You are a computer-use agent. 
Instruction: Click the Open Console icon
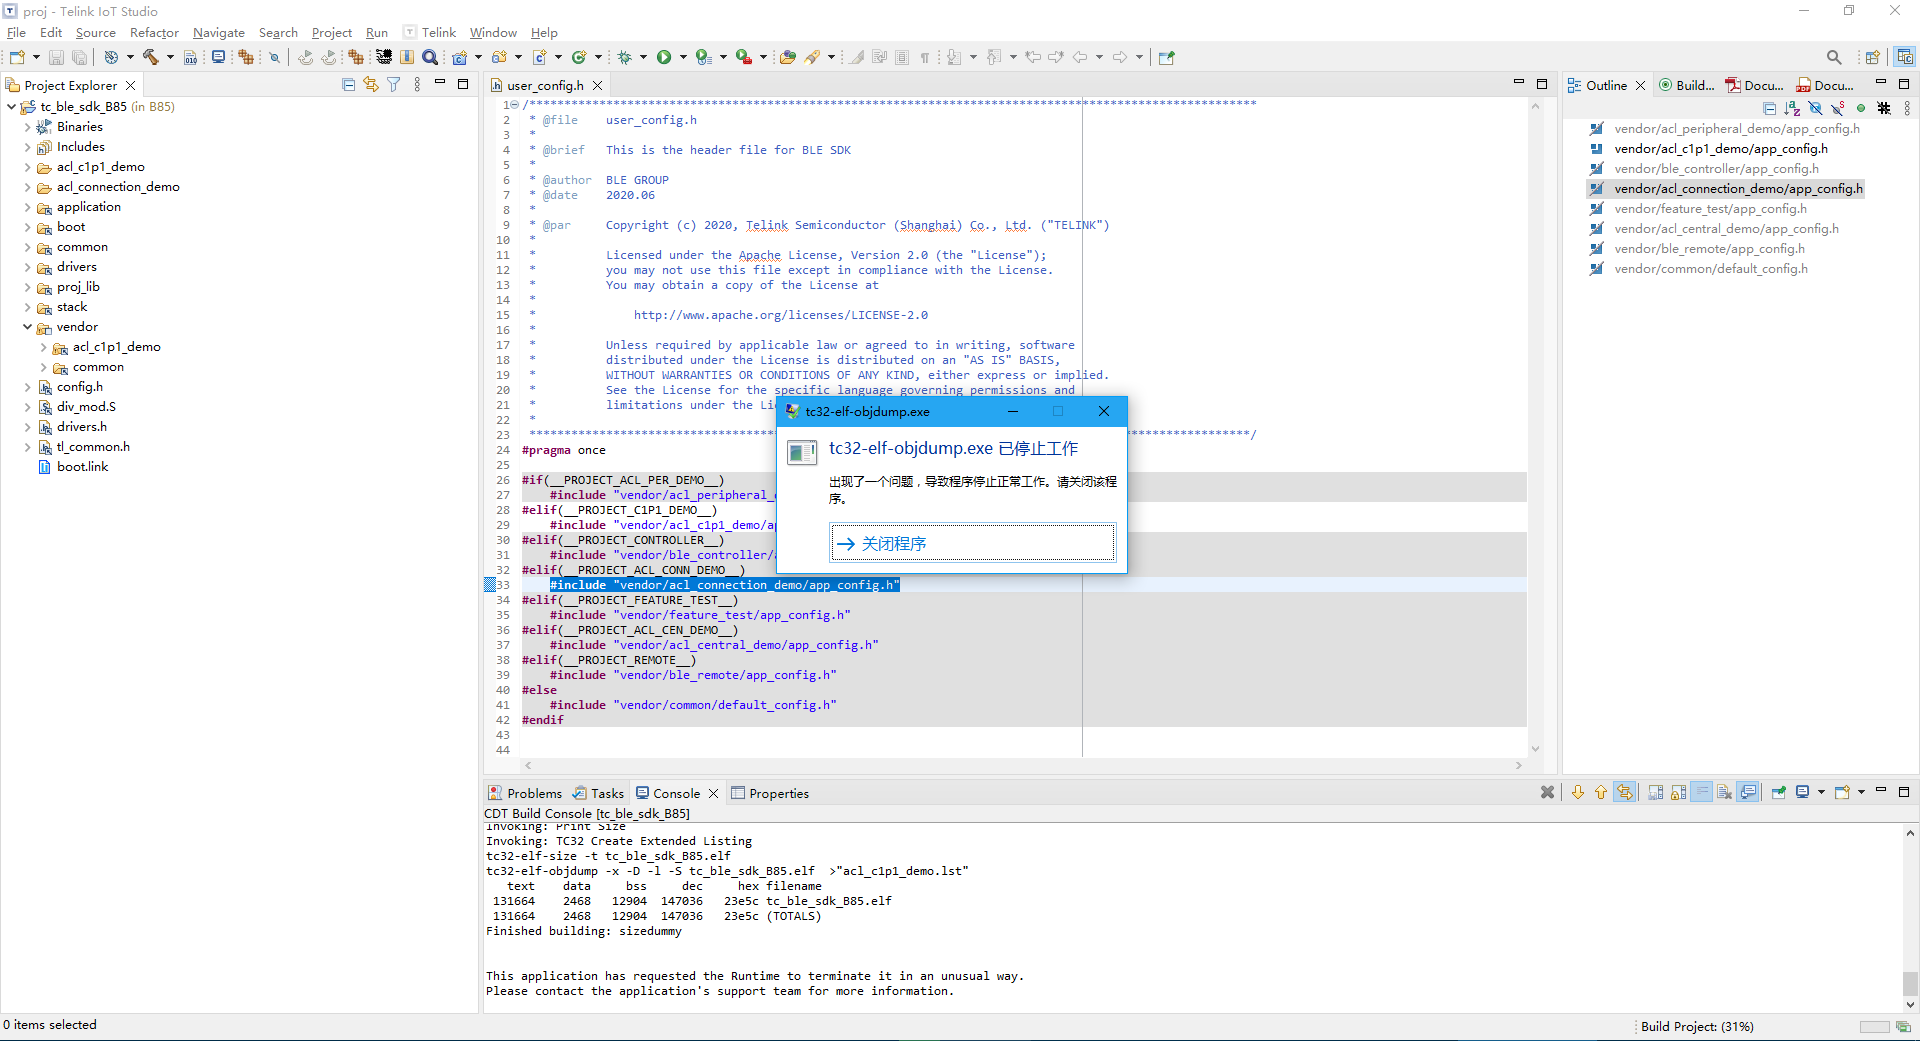(1842, 792)
